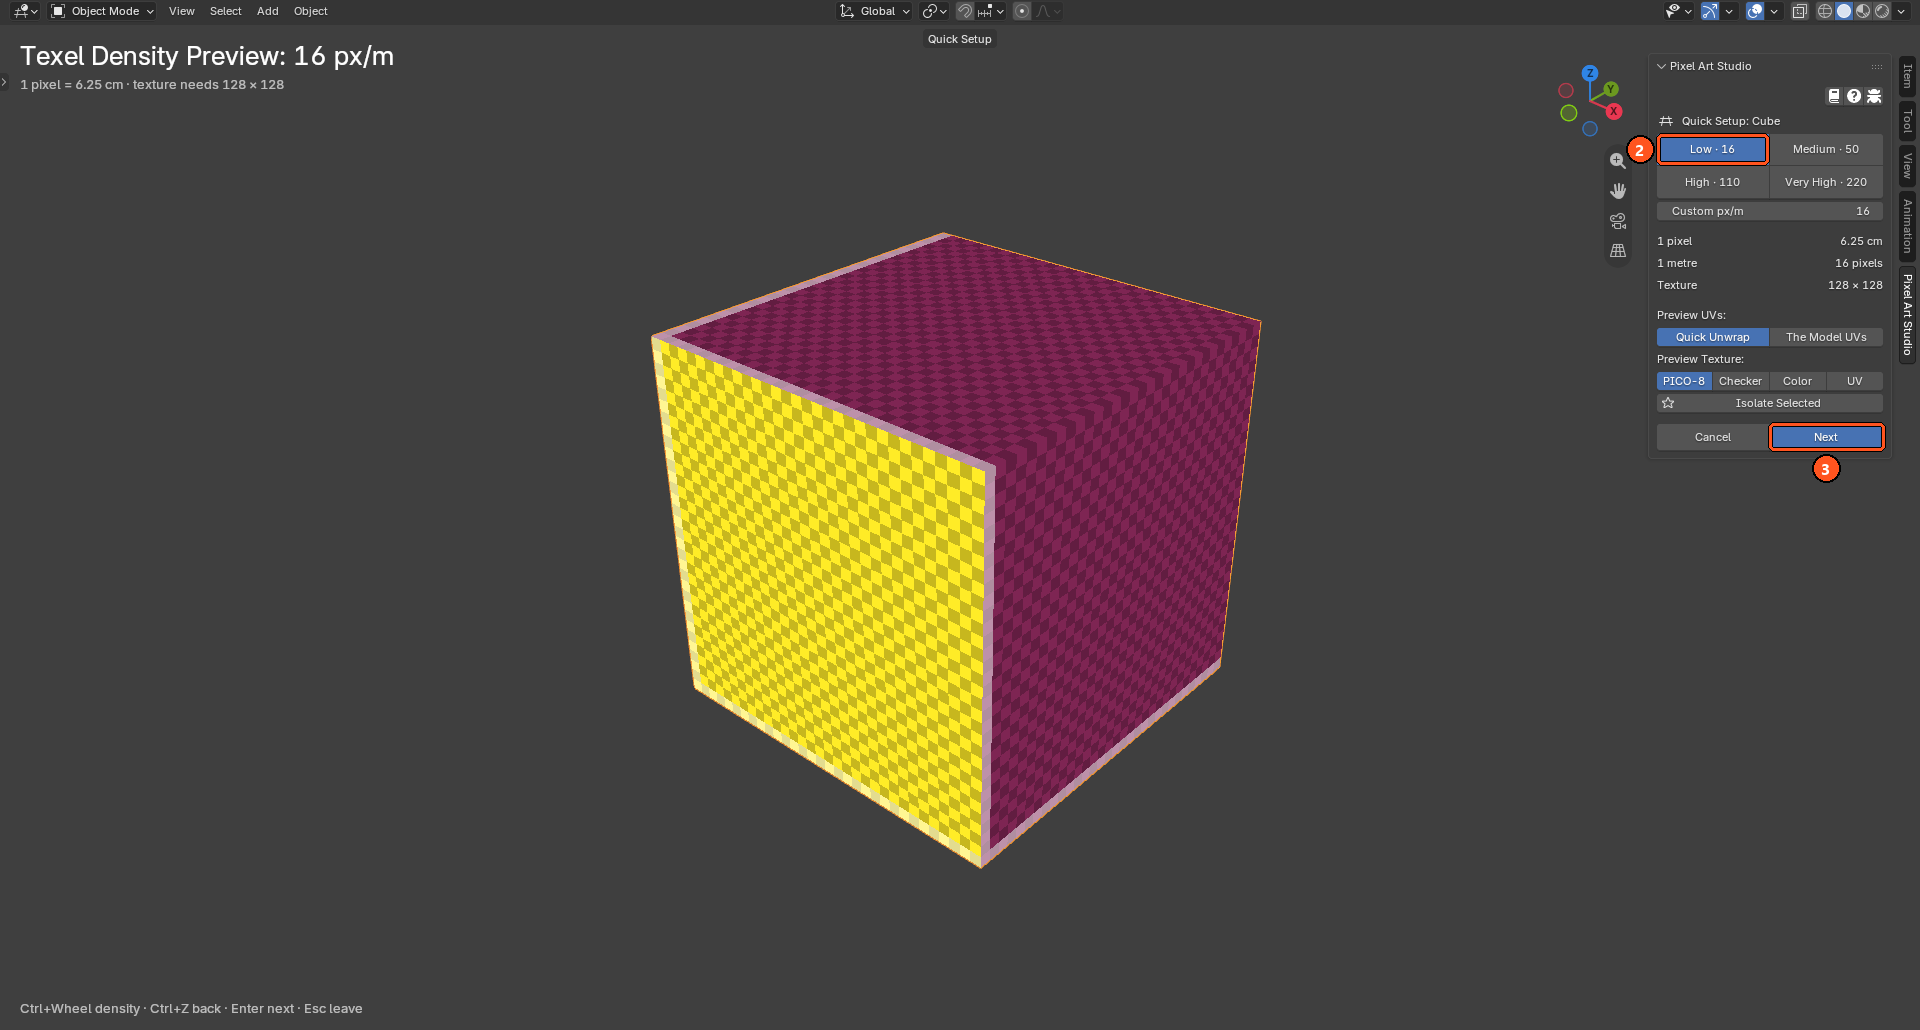Click the dark red negative X gizmo circle

click(1566, 91)
